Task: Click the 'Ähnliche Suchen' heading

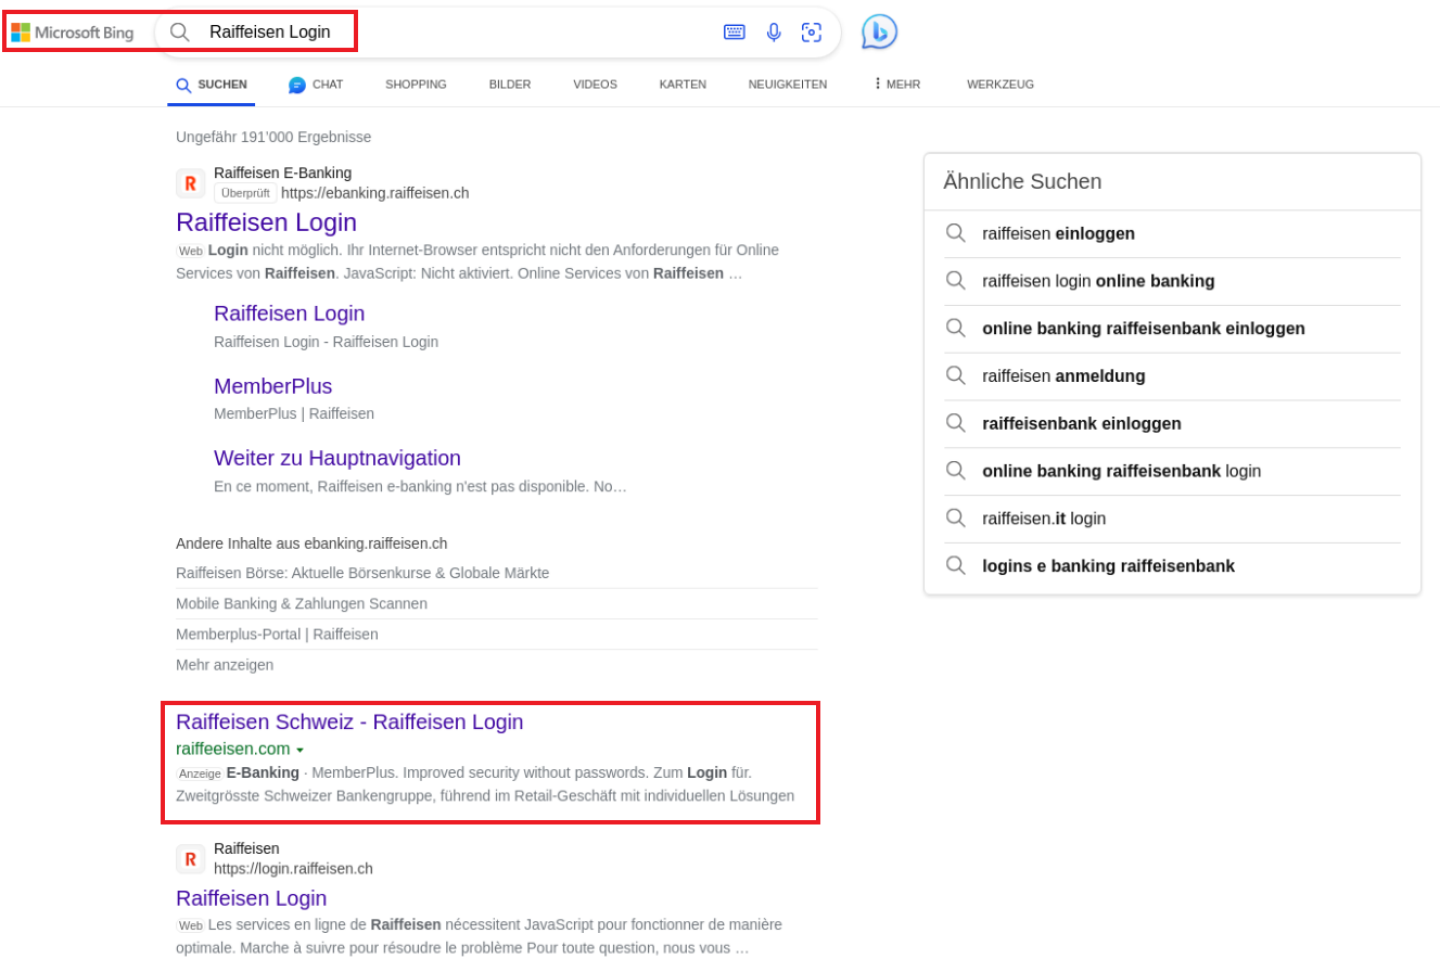Action: pyautogui.click(x=1022, y=181)
